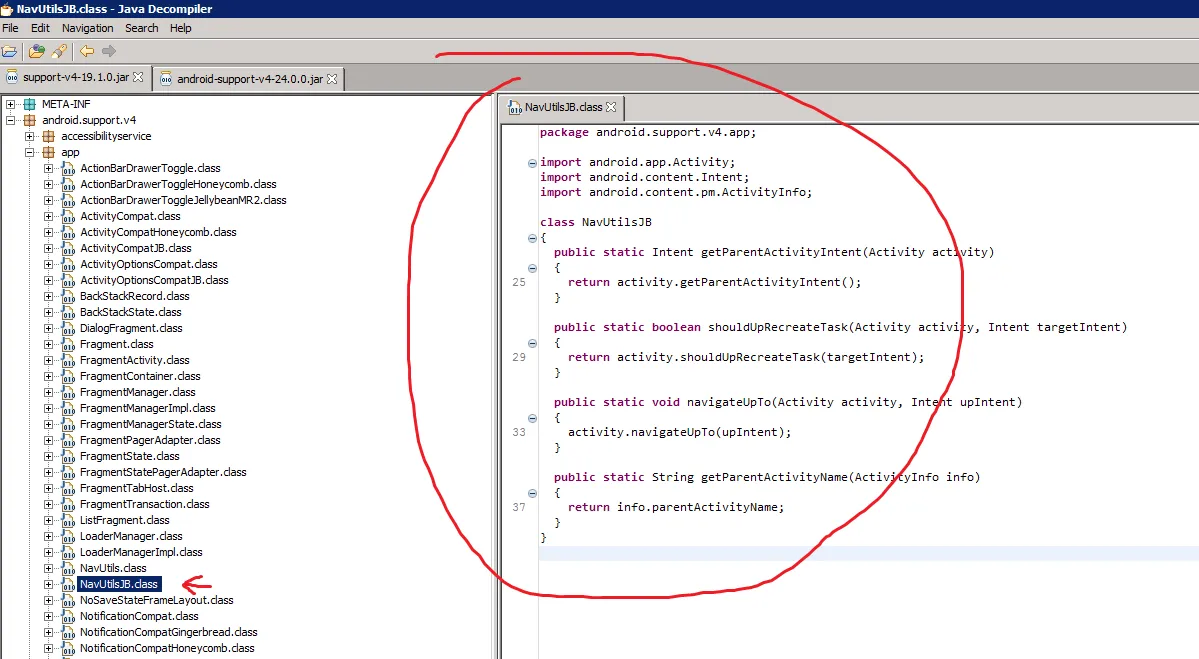Click class file icon of FragmentManager.class

68,393
